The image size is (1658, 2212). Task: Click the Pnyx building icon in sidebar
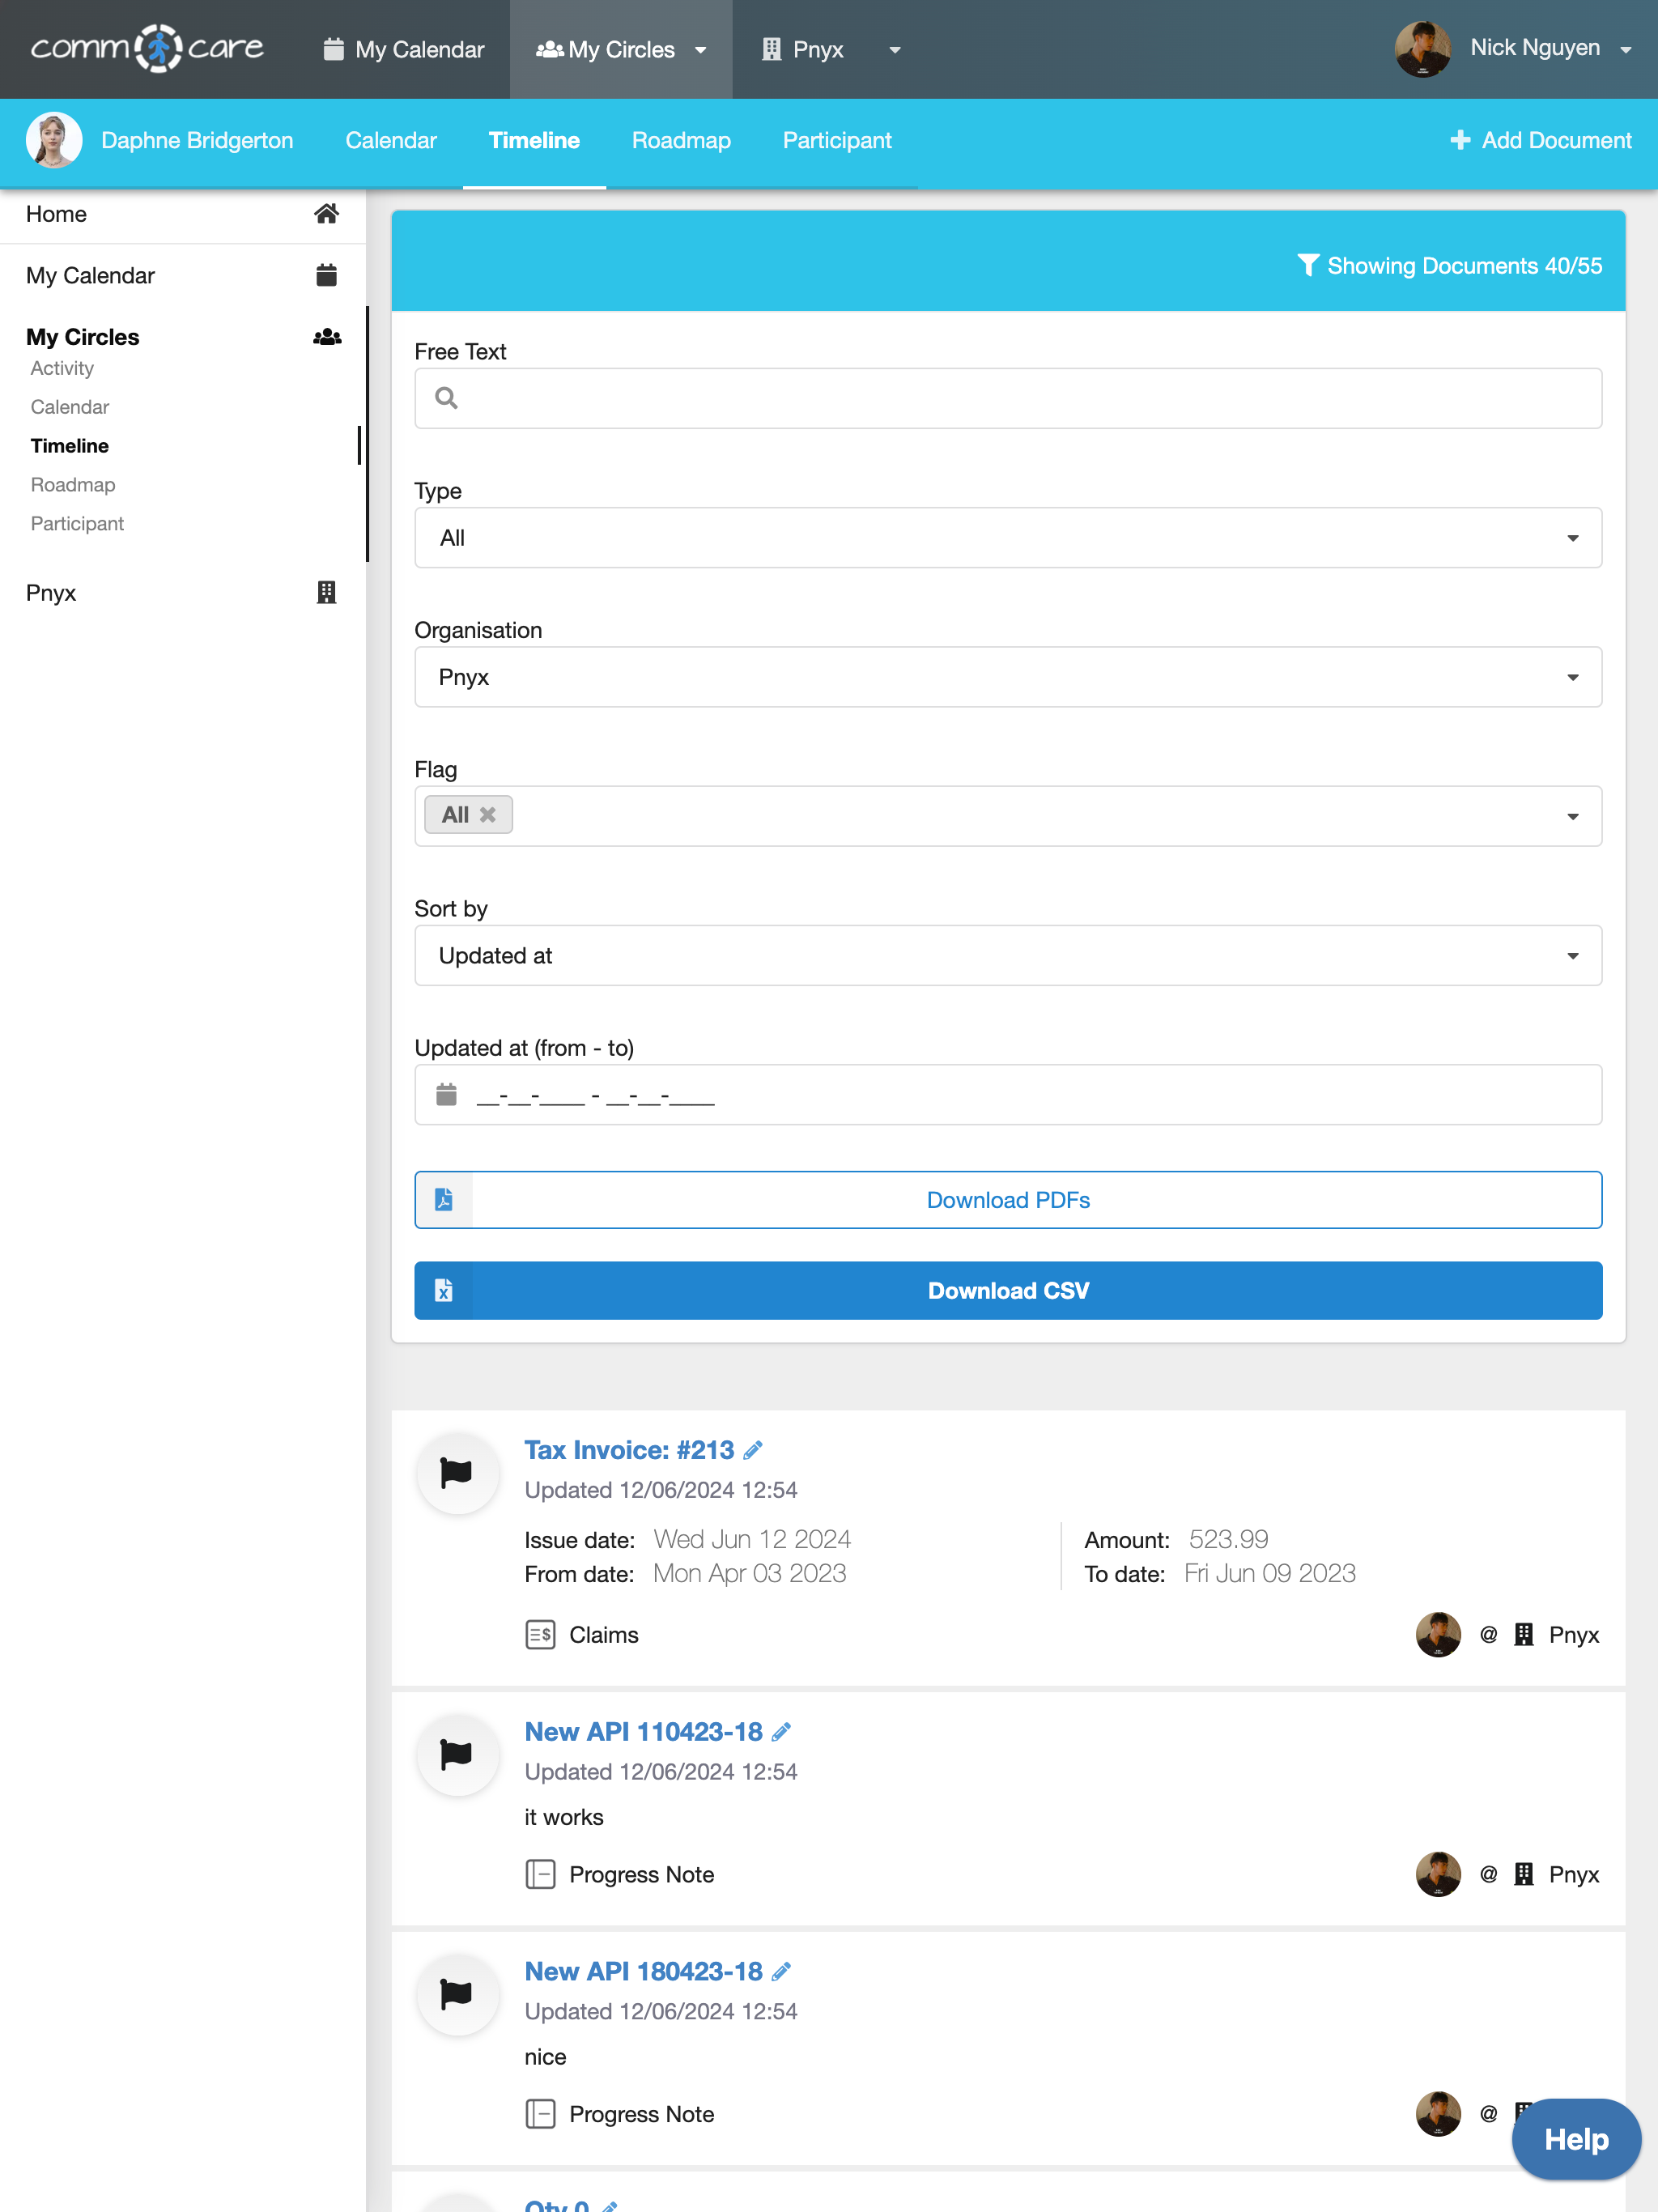coord(326,592)
